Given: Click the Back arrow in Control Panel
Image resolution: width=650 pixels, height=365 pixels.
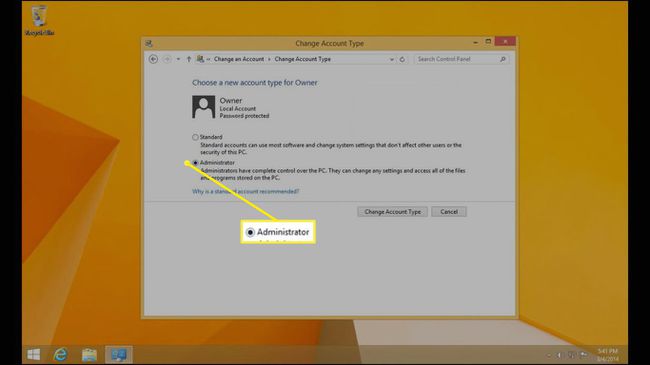Looking at the screenshot, I should (153, 59).
